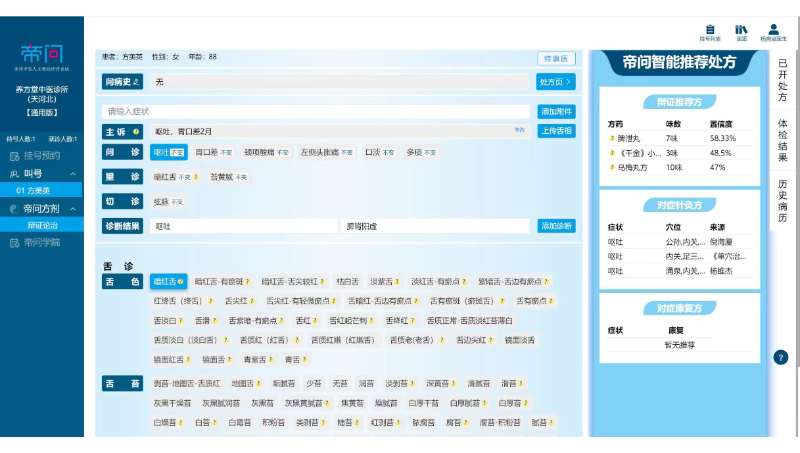This screenshot has height=453, width=800.
Task: Click the 添加附件 button
Action: (556, 112)
